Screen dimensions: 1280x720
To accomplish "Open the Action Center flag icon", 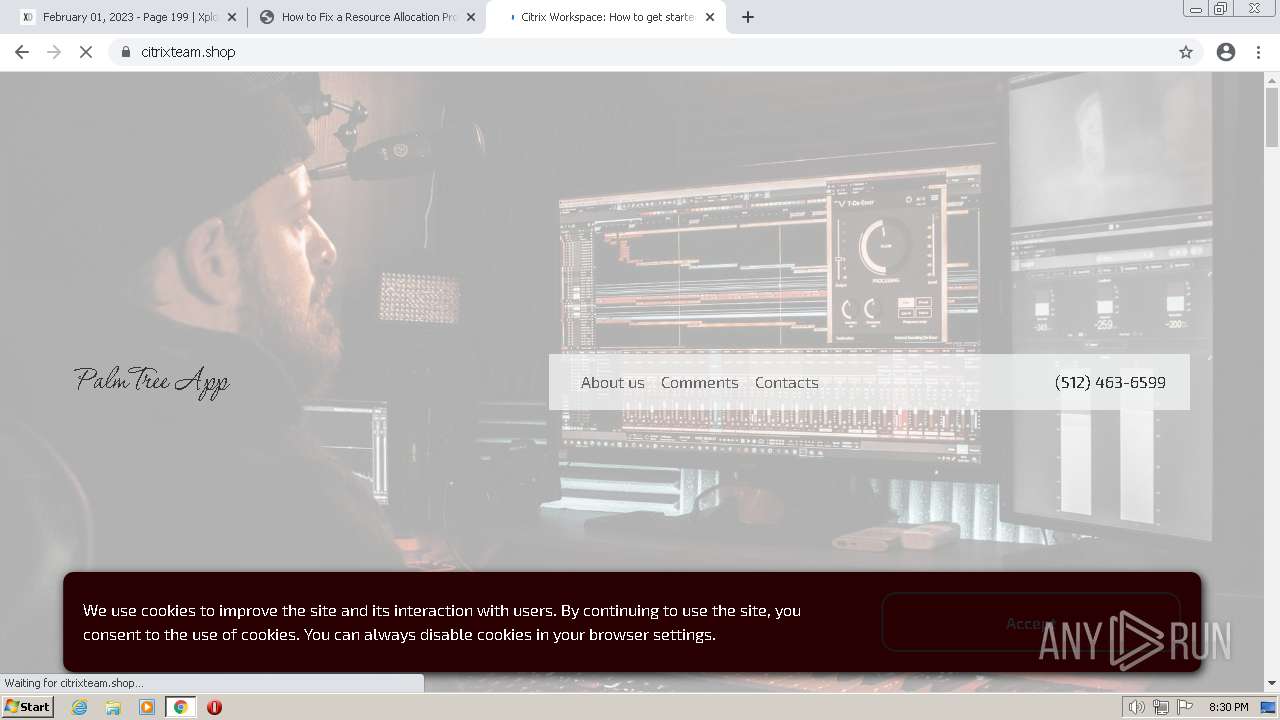I will tap(1185, 707).
